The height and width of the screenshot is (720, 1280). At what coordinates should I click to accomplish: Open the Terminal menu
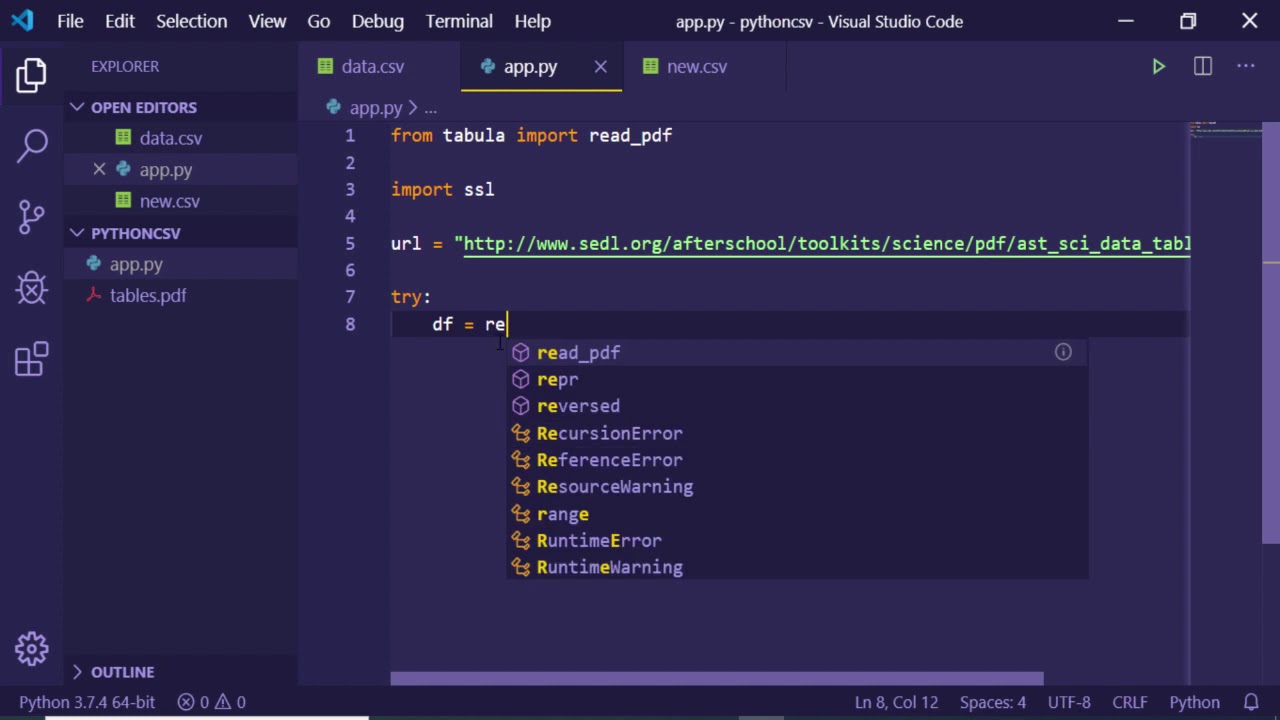click(x=458, y=21)
